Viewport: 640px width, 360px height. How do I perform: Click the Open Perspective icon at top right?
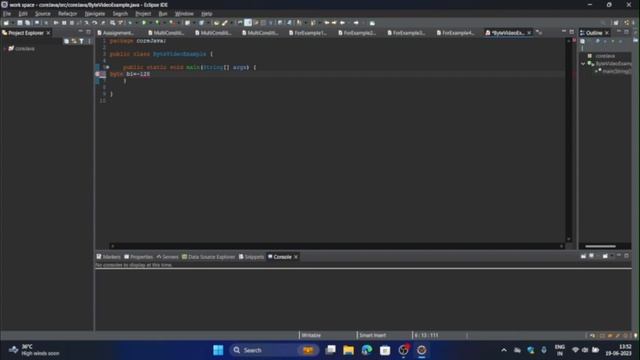(x=616, y=23)
